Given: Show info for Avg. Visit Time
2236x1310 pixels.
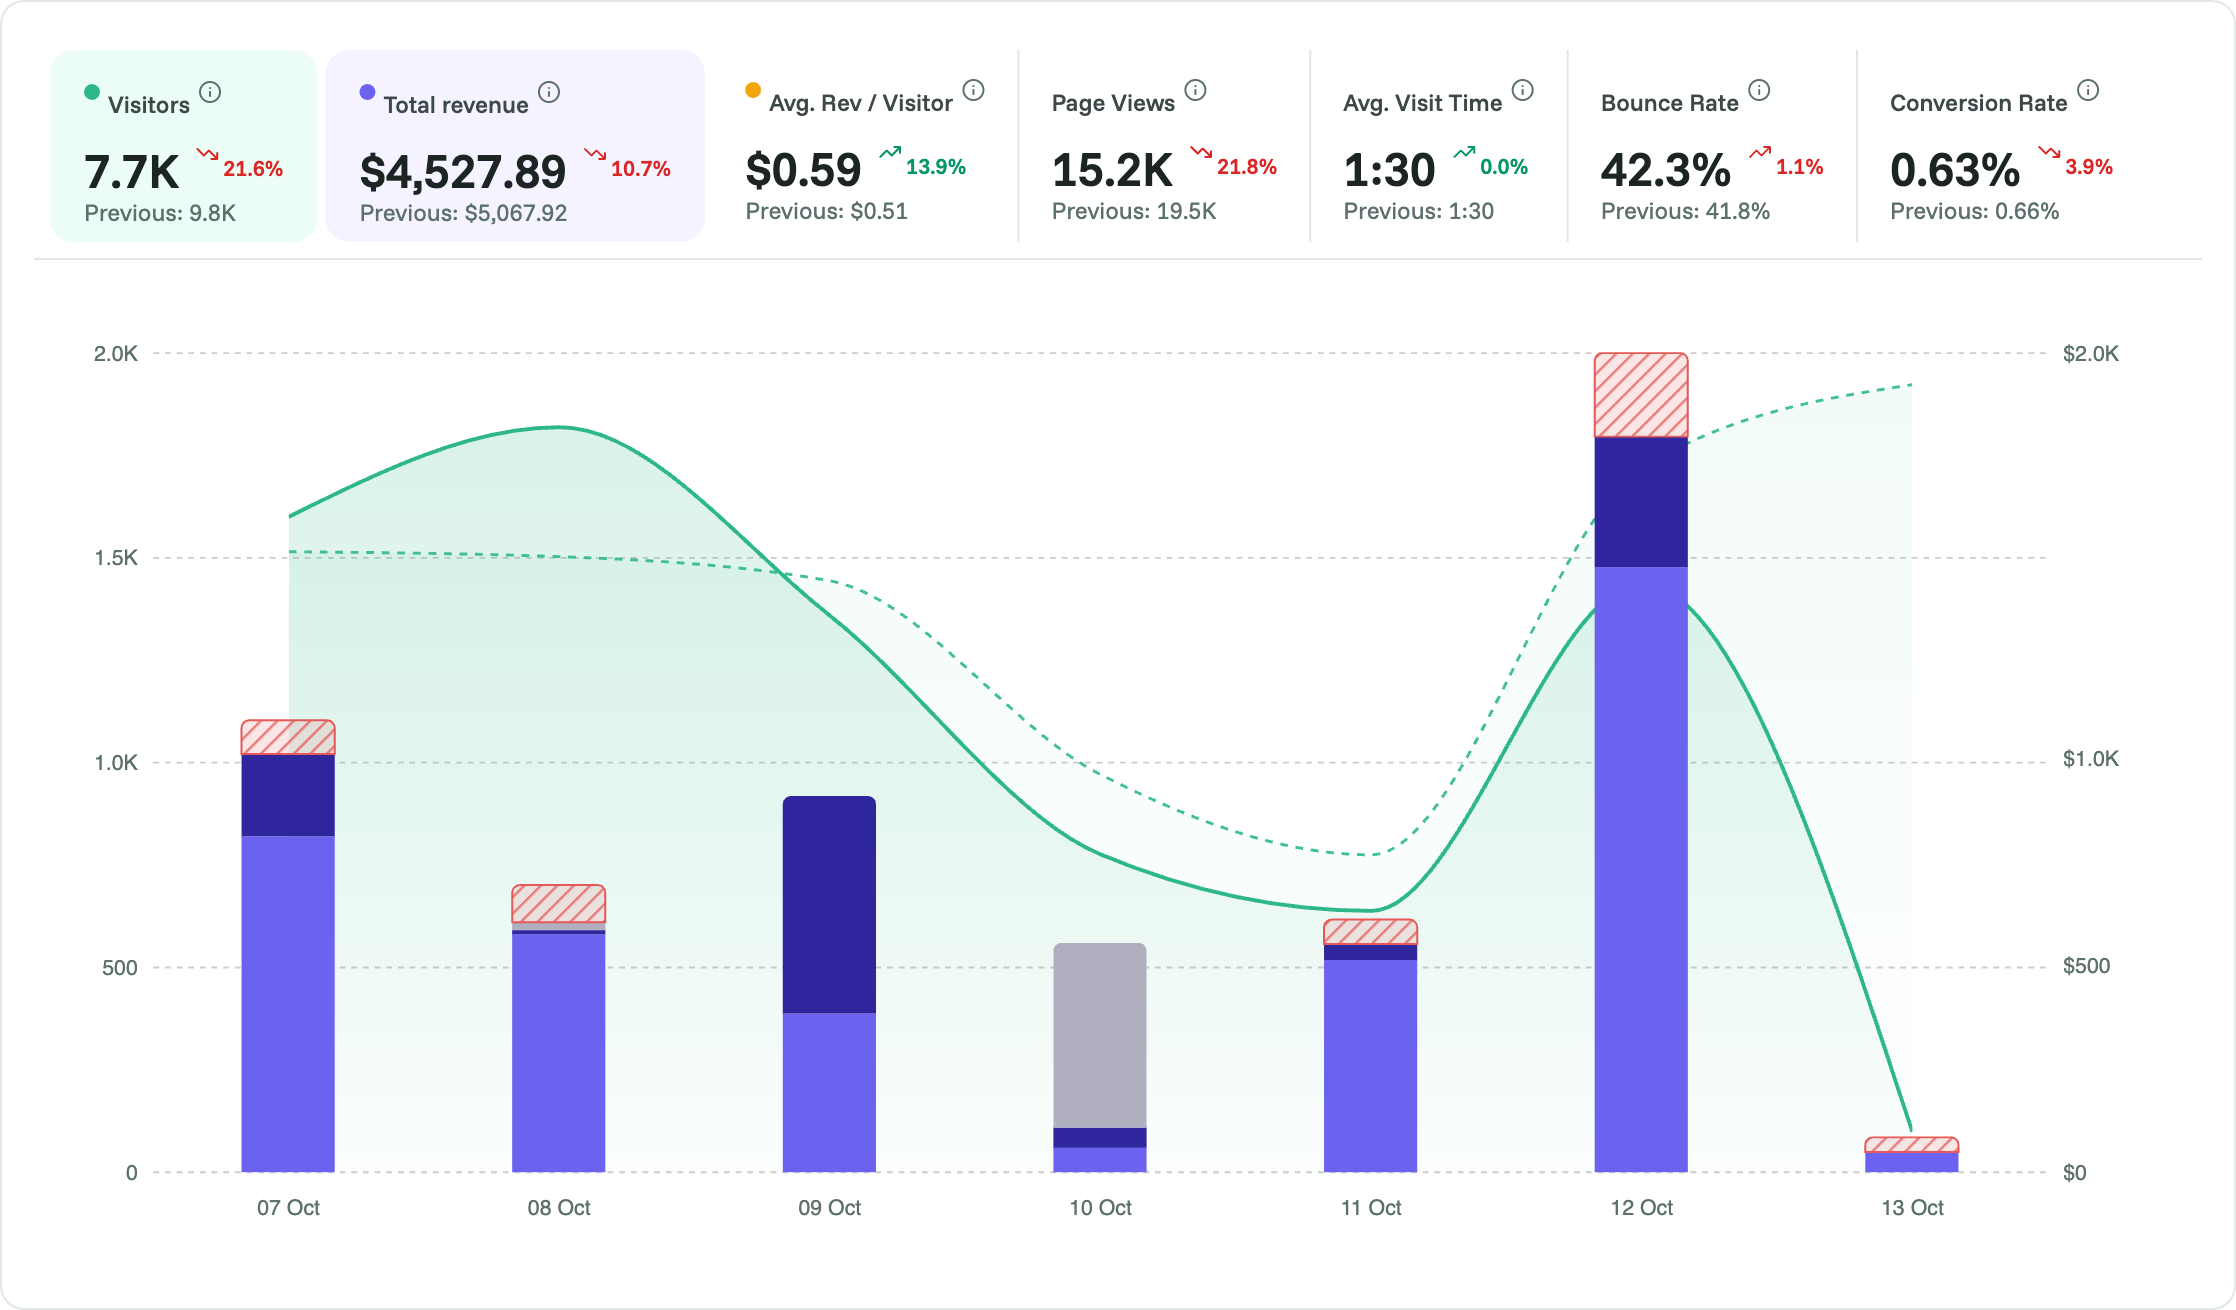Looking at the screenshot, I should [x=1523, y=90].
